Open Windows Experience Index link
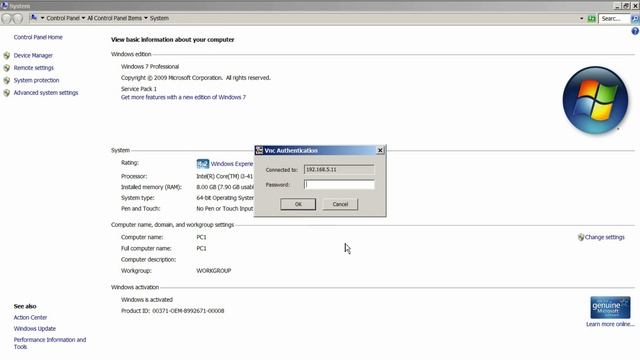 point(232,164)
